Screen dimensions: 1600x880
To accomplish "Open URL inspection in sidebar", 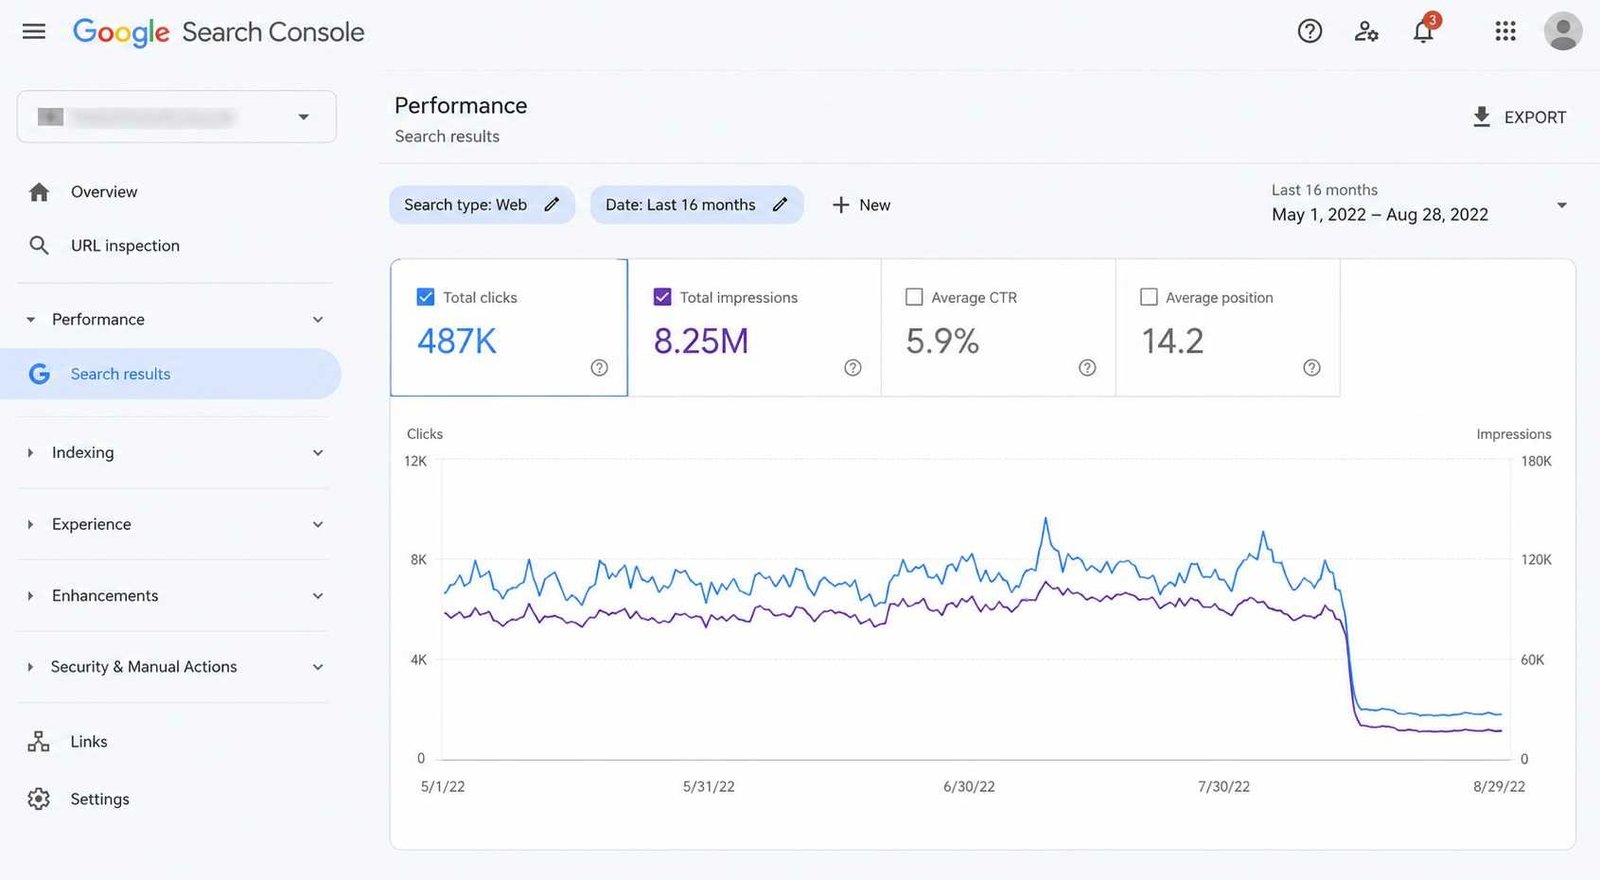I will (125, 246).
